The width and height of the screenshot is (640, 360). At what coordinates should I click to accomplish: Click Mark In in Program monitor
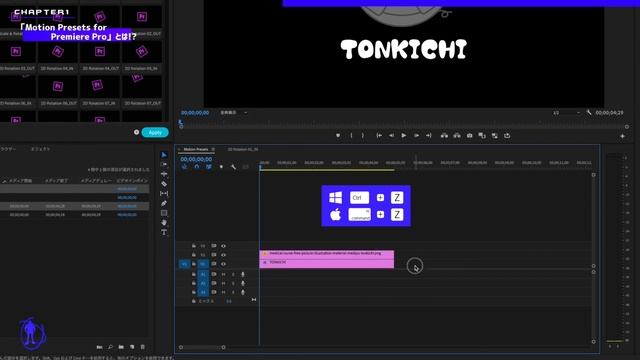(x=351, y=136)
